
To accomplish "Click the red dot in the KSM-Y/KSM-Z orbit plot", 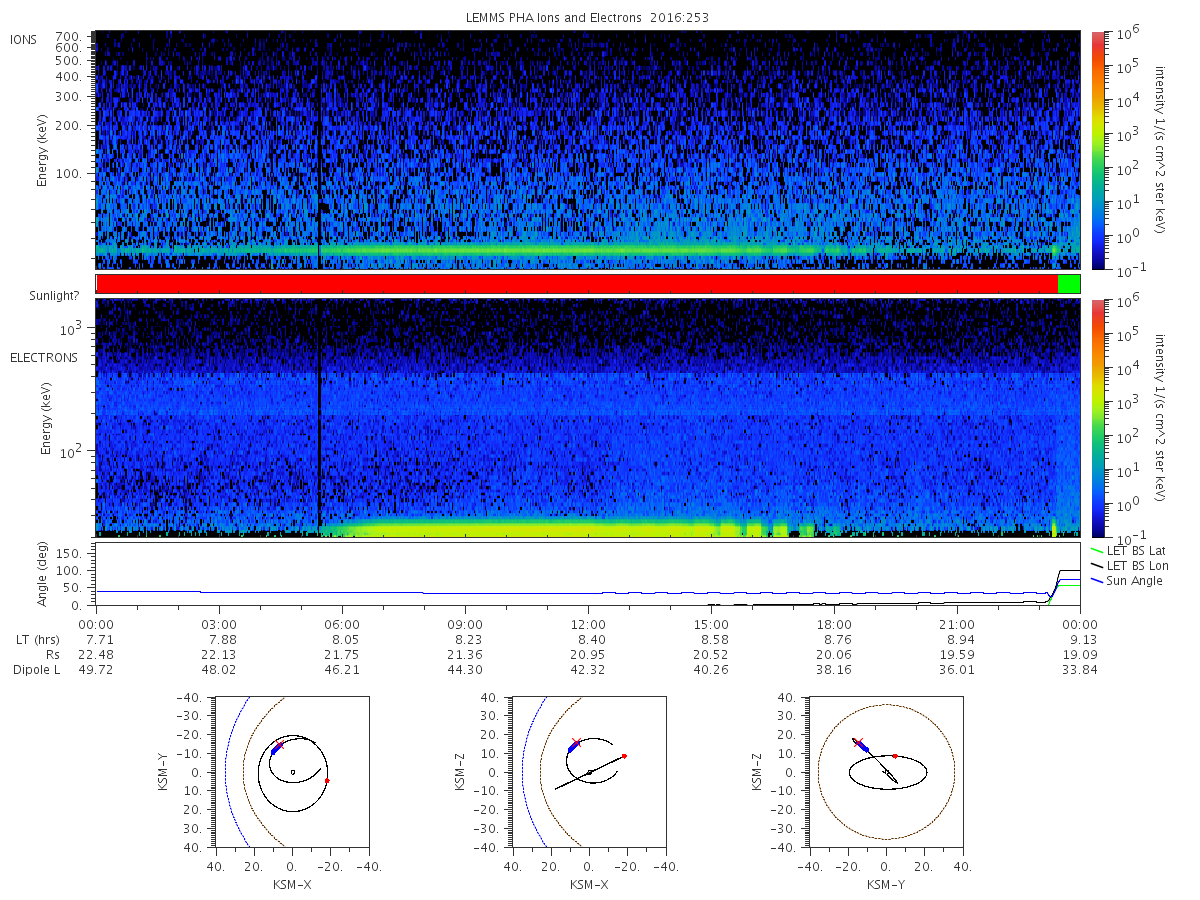I will tap(895, 756).
